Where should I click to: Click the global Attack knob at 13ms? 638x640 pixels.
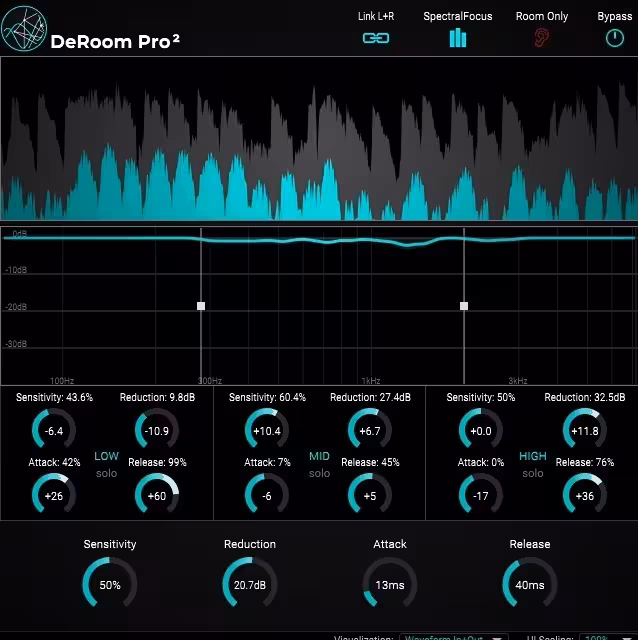[x=390, y=584]
